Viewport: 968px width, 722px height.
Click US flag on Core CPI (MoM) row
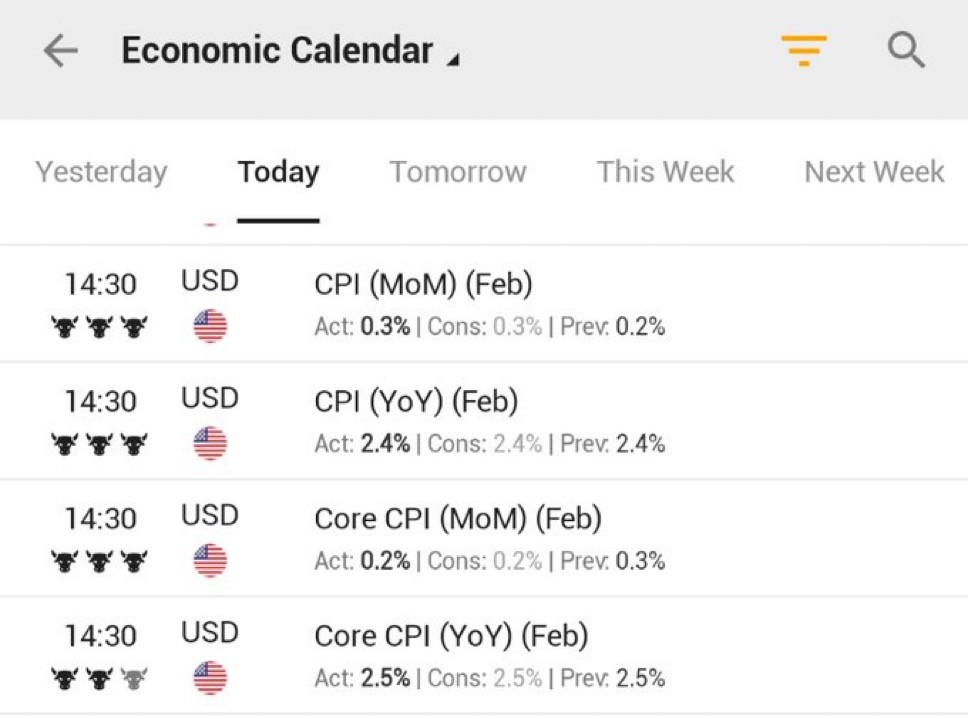point(210,560)
